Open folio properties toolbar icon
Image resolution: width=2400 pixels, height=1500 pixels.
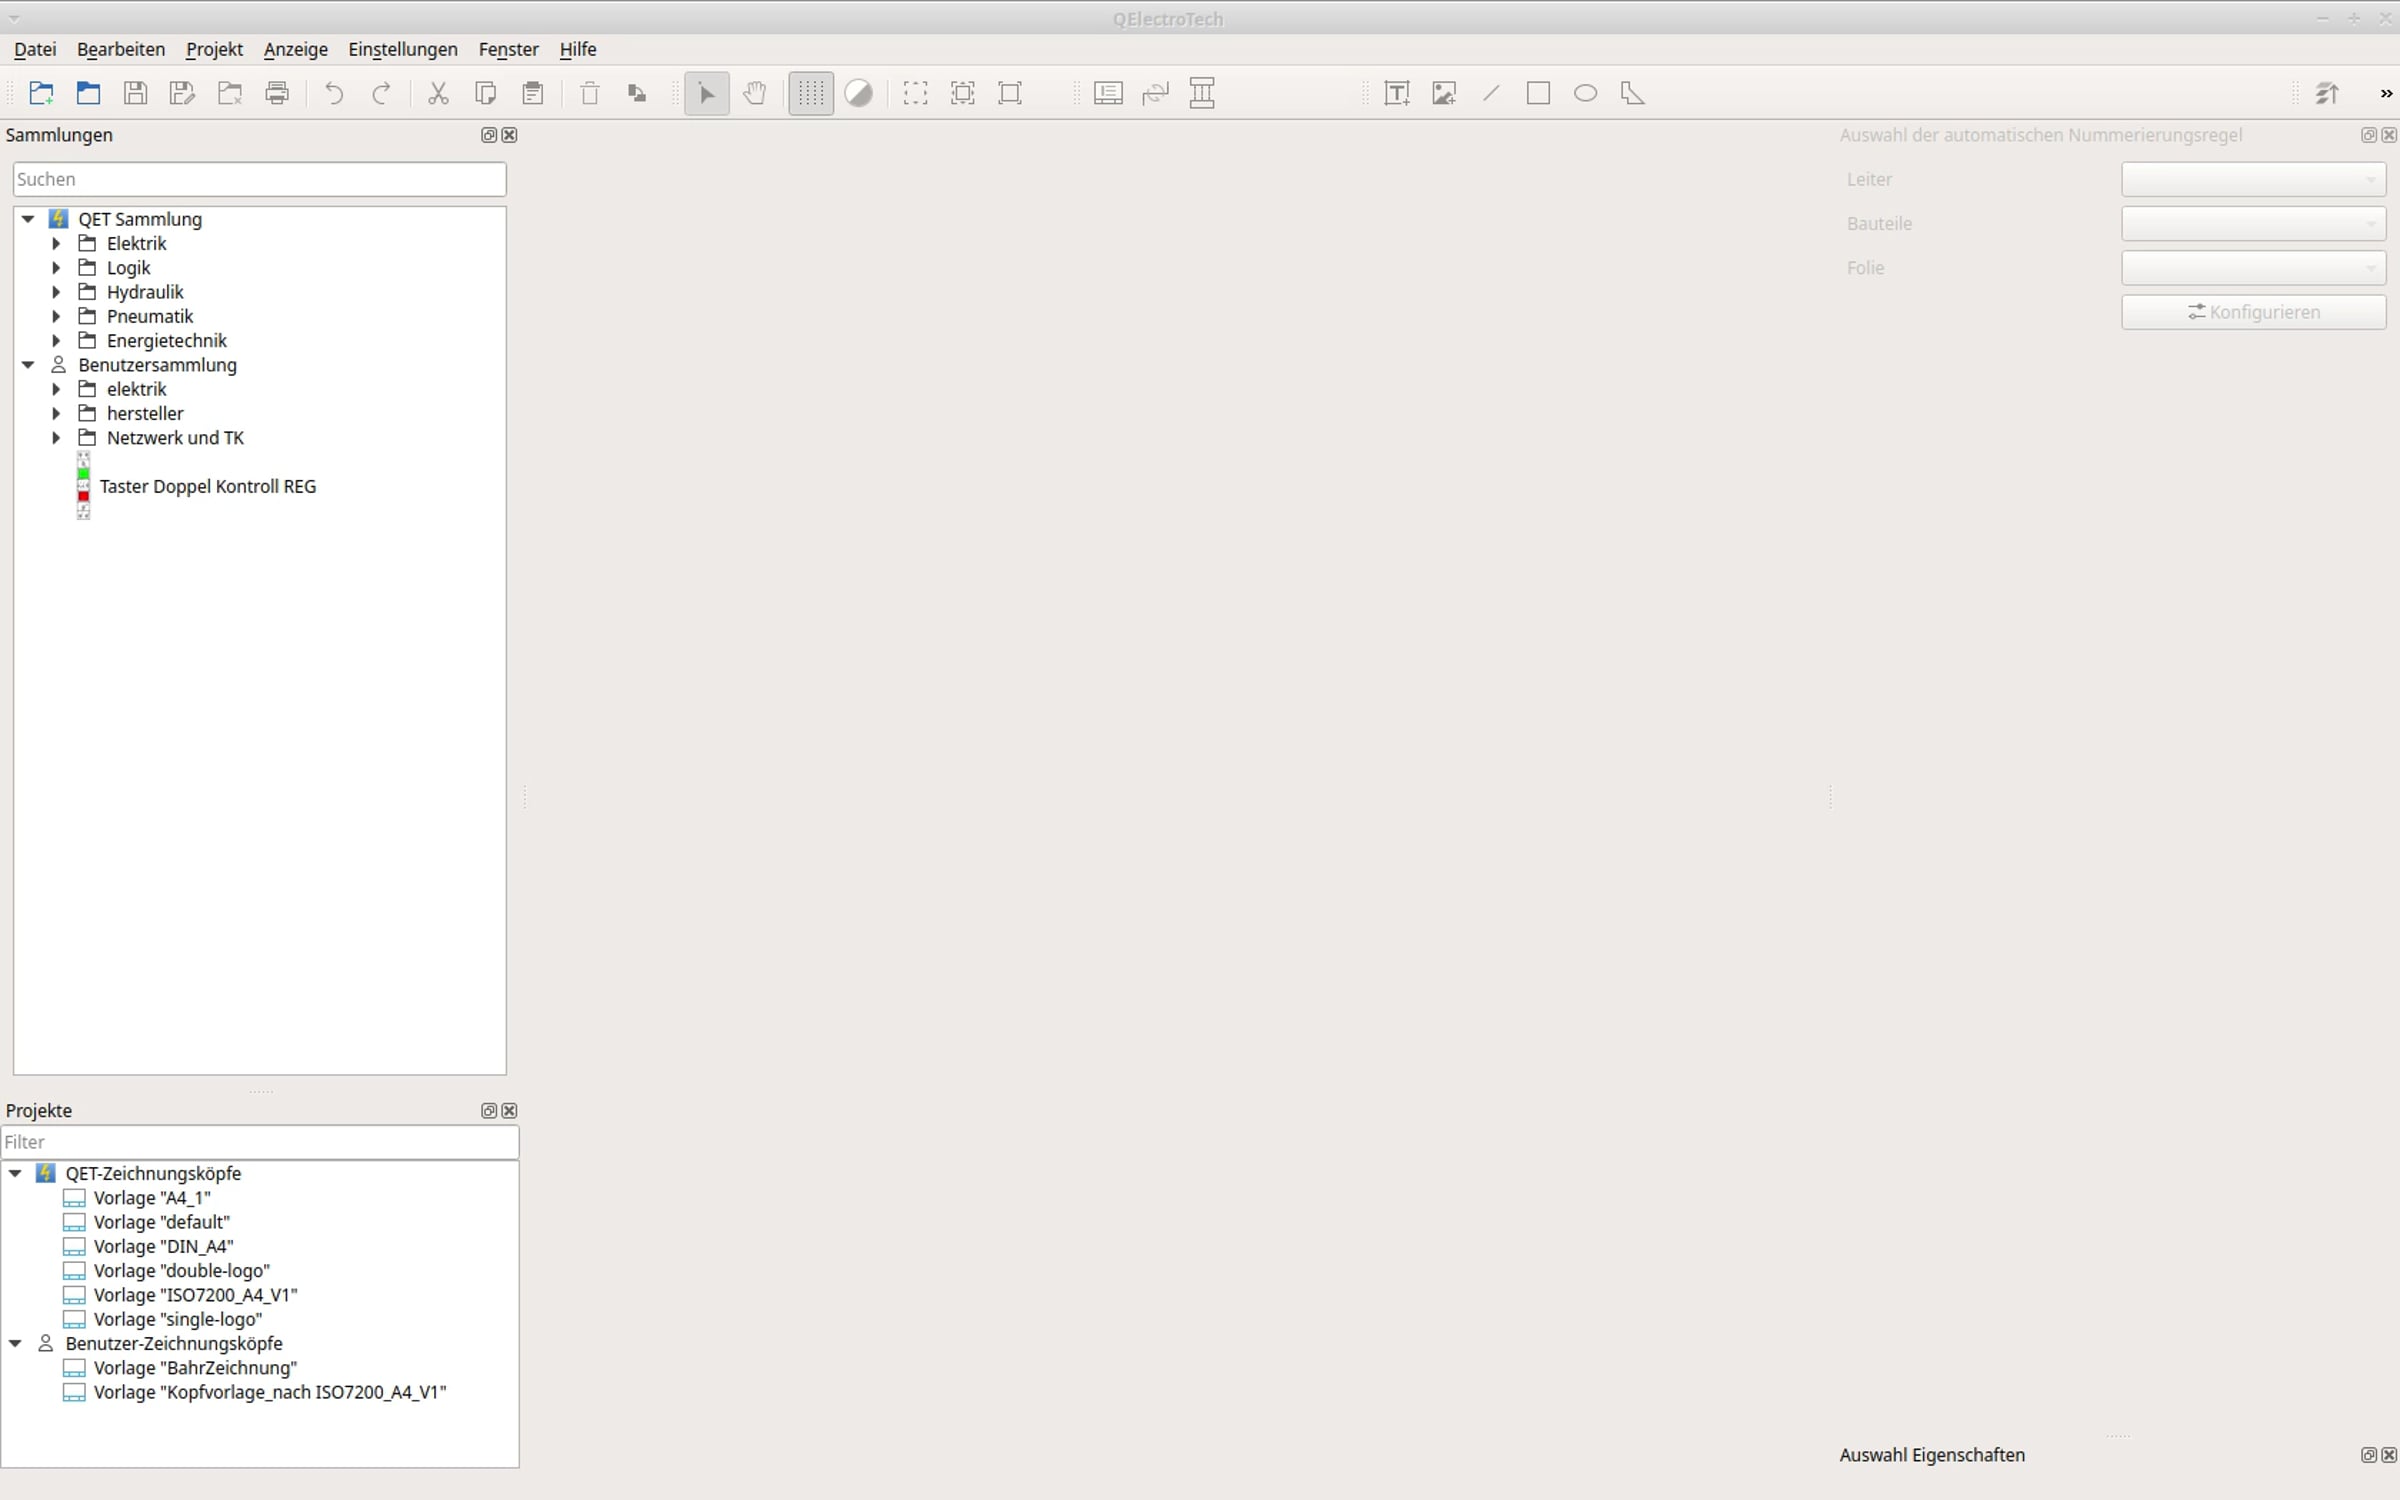tap(1108, 93)
